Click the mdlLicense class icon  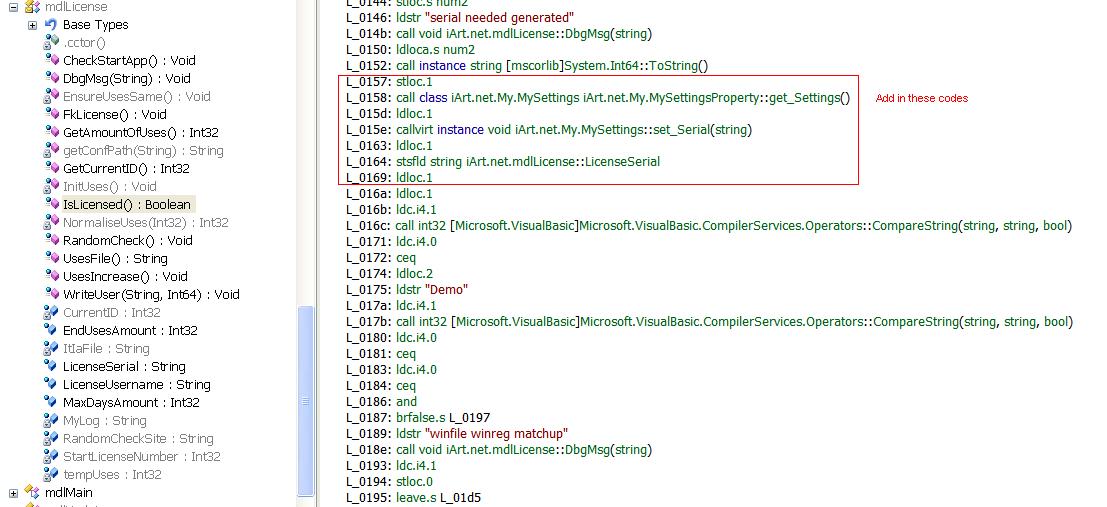(x=32, y=7)
